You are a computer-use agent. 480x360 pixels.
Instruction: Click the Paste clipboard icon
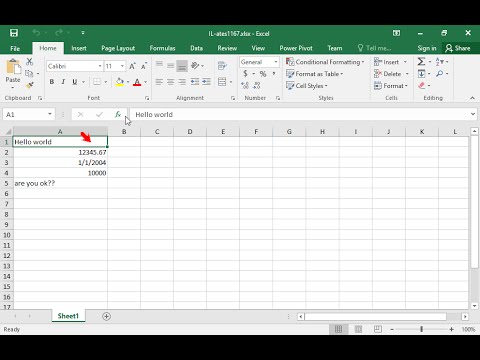coord(13,67)
